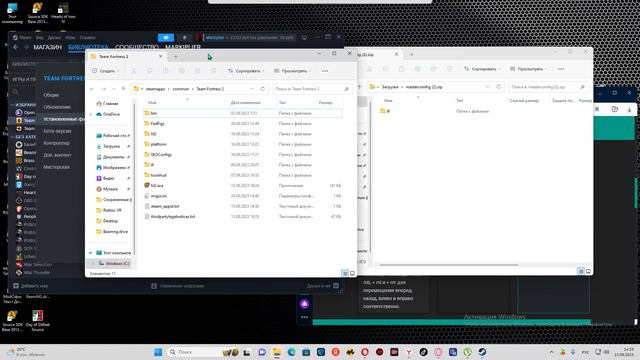Select the platform folder
The width and height of the screenshot is (640, 360).
[x=243, y=144]
